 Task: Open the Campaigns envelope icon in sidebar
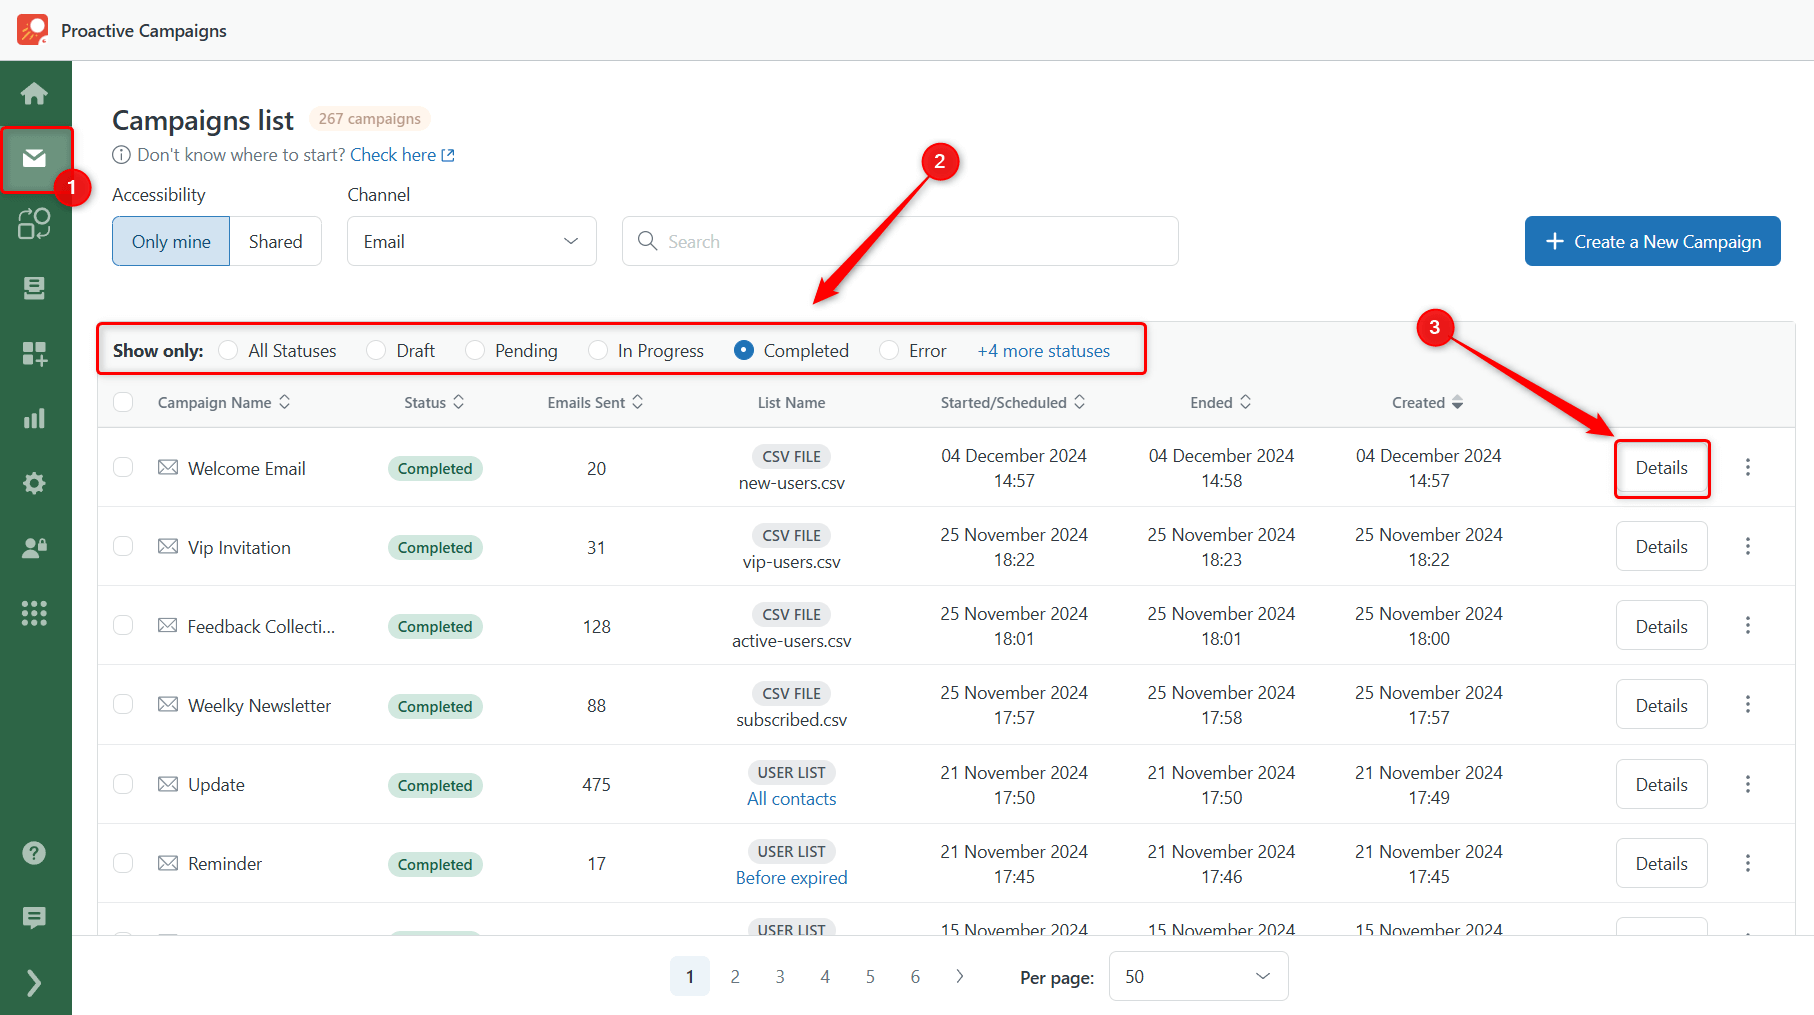[34, 158]
